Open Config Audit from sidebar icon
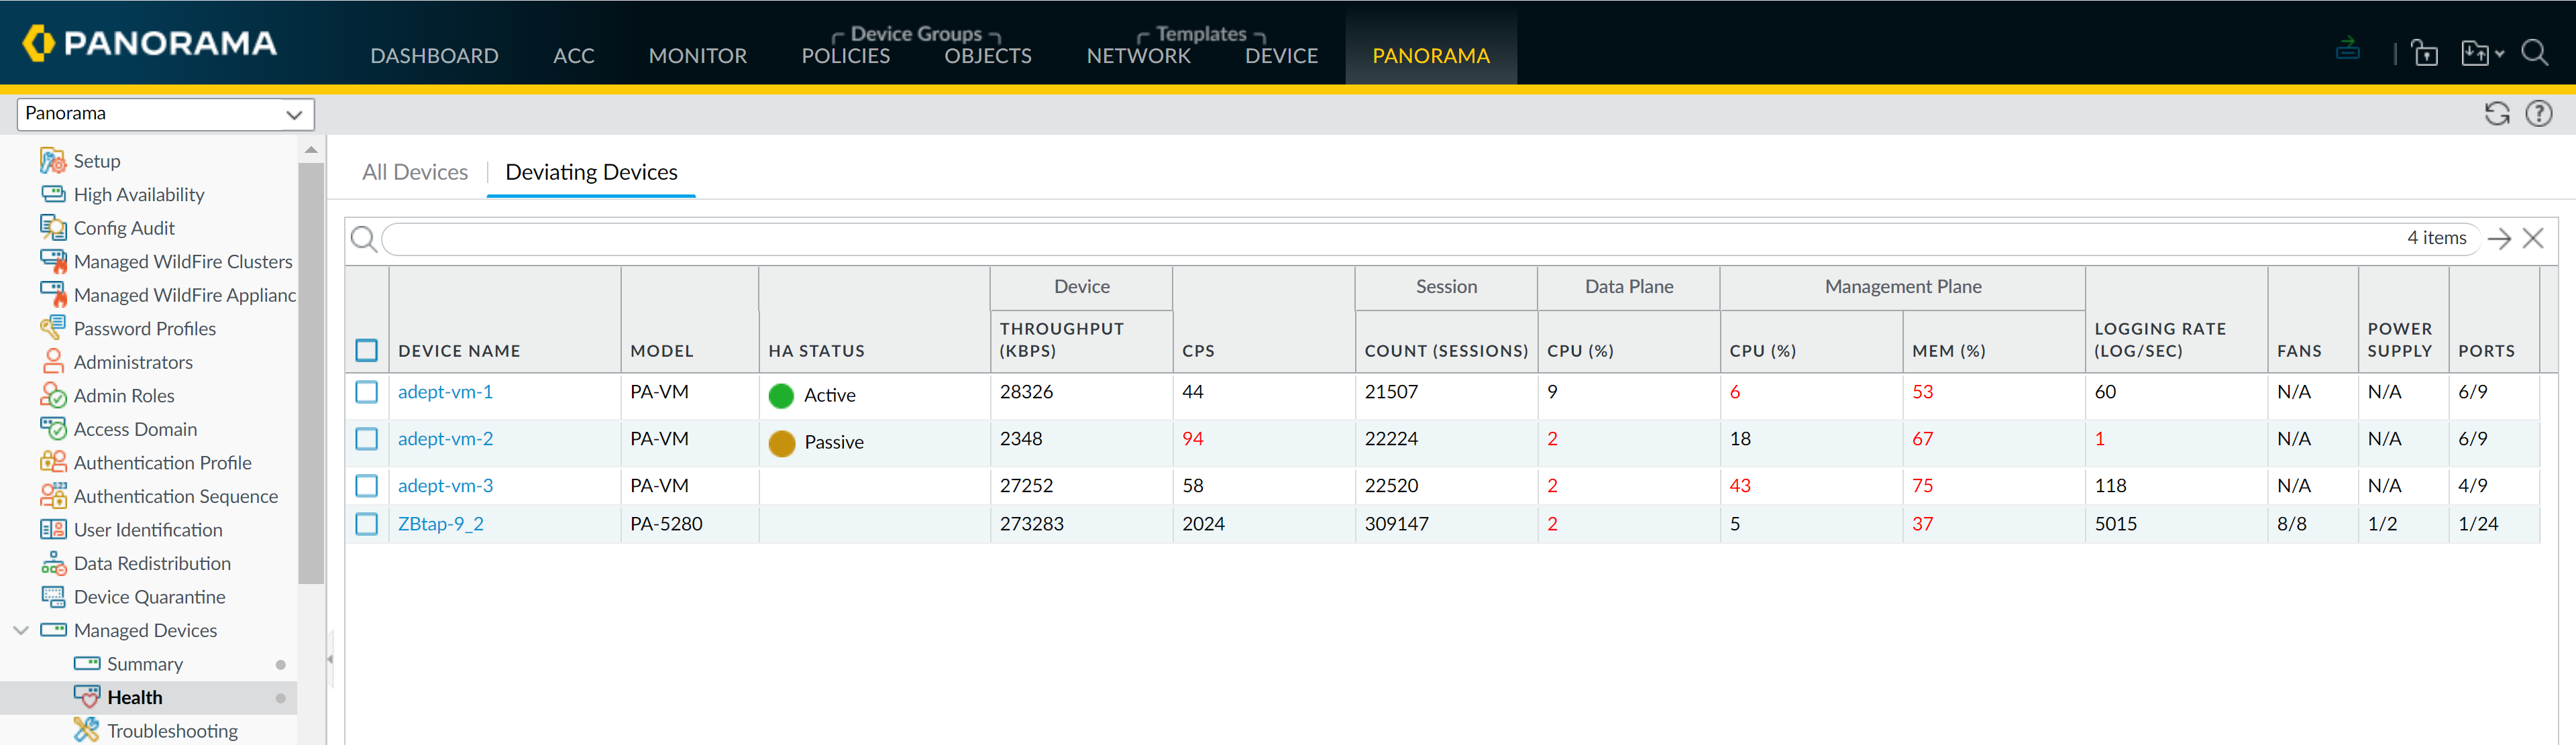 53,228
